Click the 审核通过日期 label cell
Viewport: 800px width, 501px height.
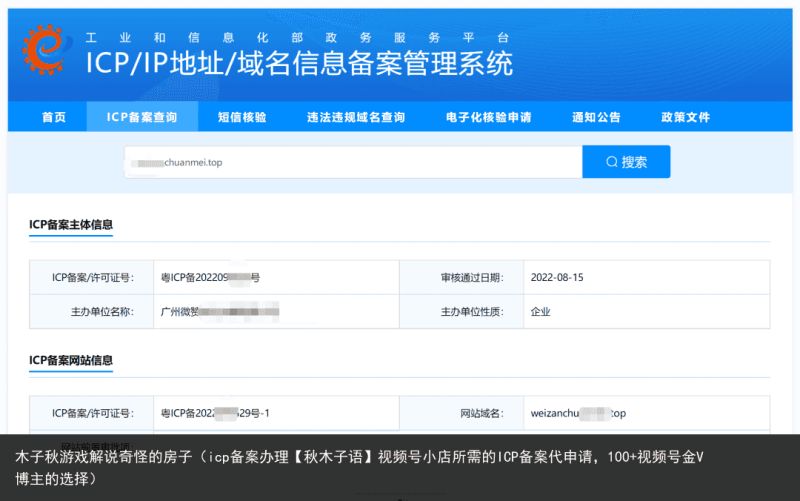pyautogui.click(x=462, y=278)
